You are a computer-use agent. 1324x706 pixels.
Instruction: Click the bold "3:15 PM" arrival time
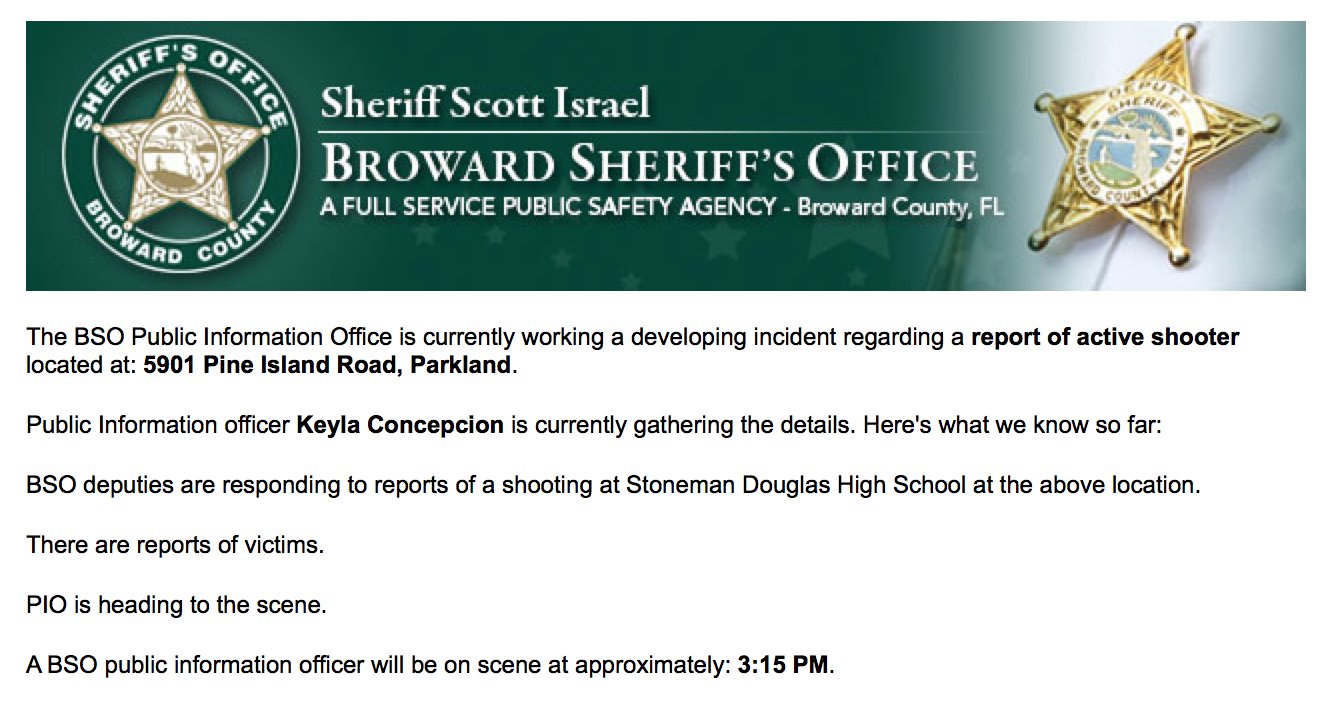coord(783,665)
